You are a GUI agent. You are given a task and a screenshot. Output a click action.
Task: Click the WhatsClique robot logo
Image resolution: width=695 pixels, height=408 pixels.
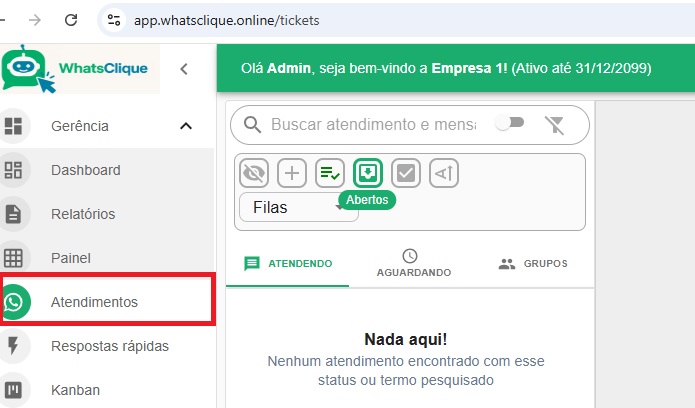click(29, 69)
